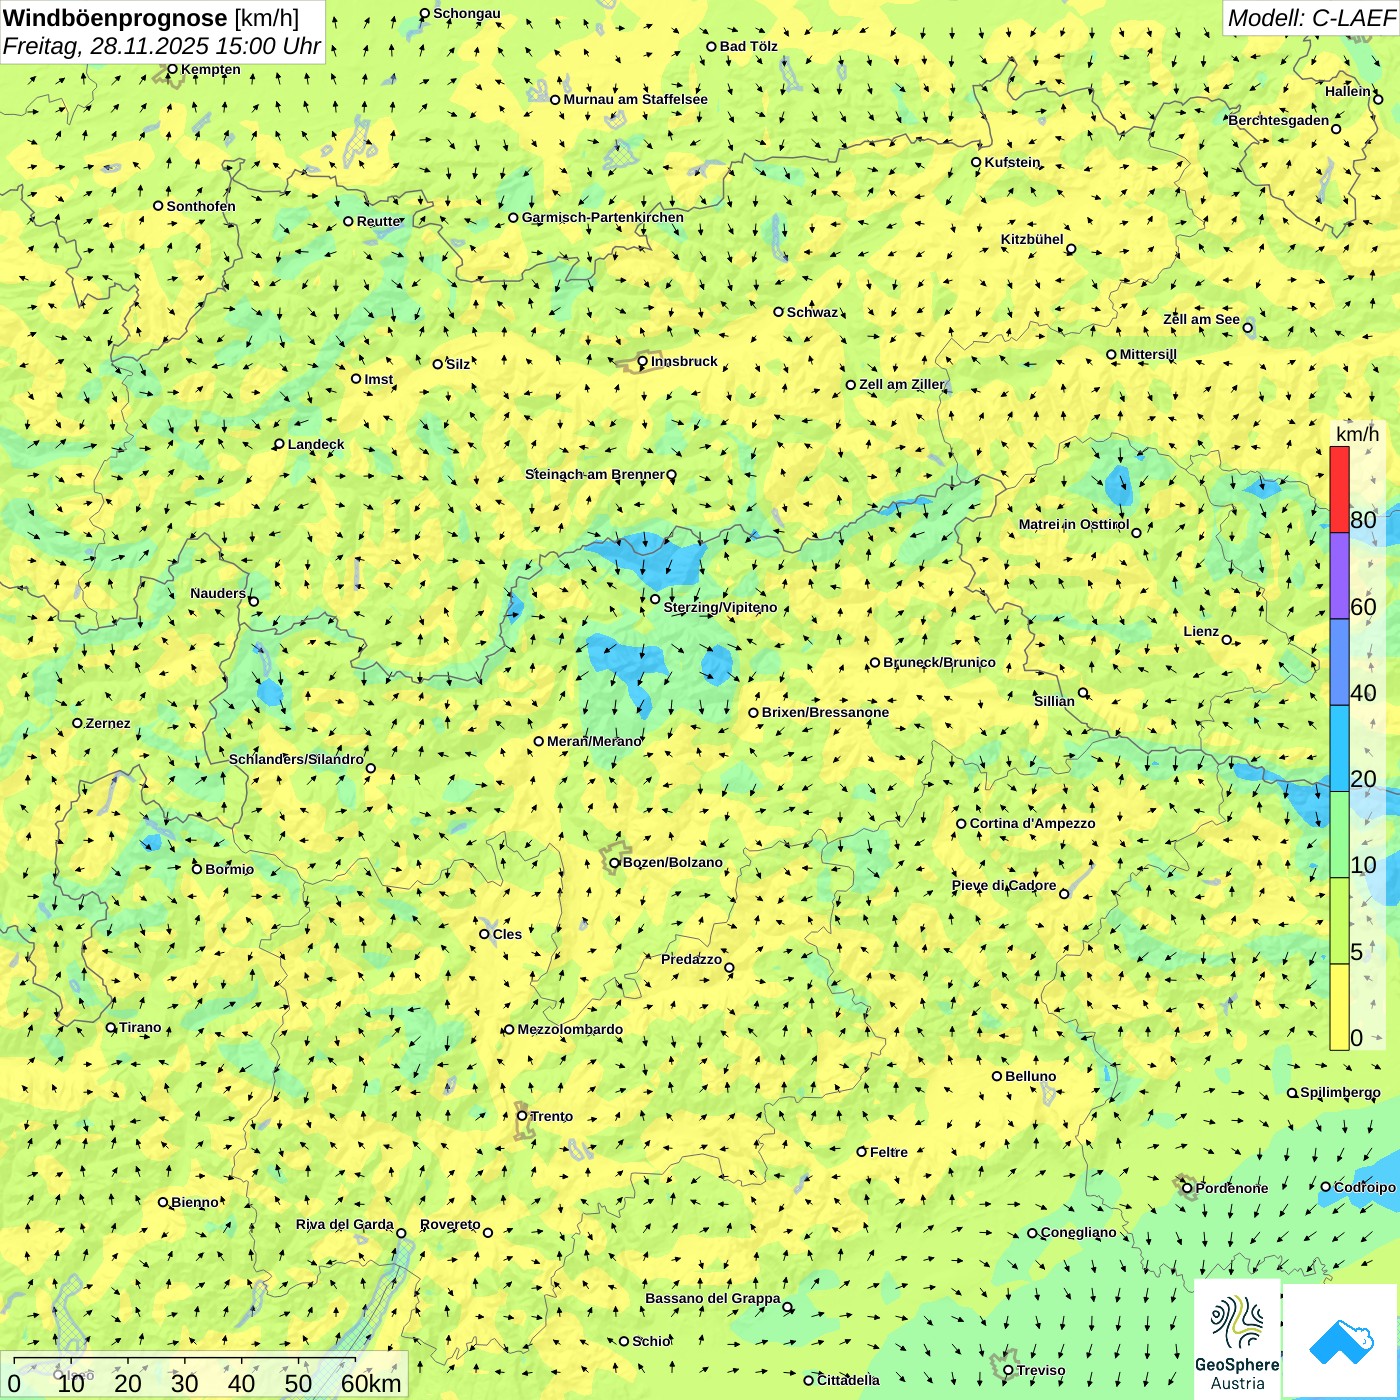Click the Meran/Merano label
1400x1400 pixels.
click(x=594, y=741)
